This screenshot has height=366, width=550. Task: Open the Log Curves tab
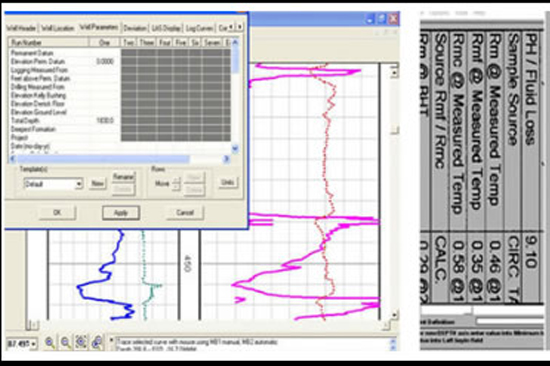[199, 28]
